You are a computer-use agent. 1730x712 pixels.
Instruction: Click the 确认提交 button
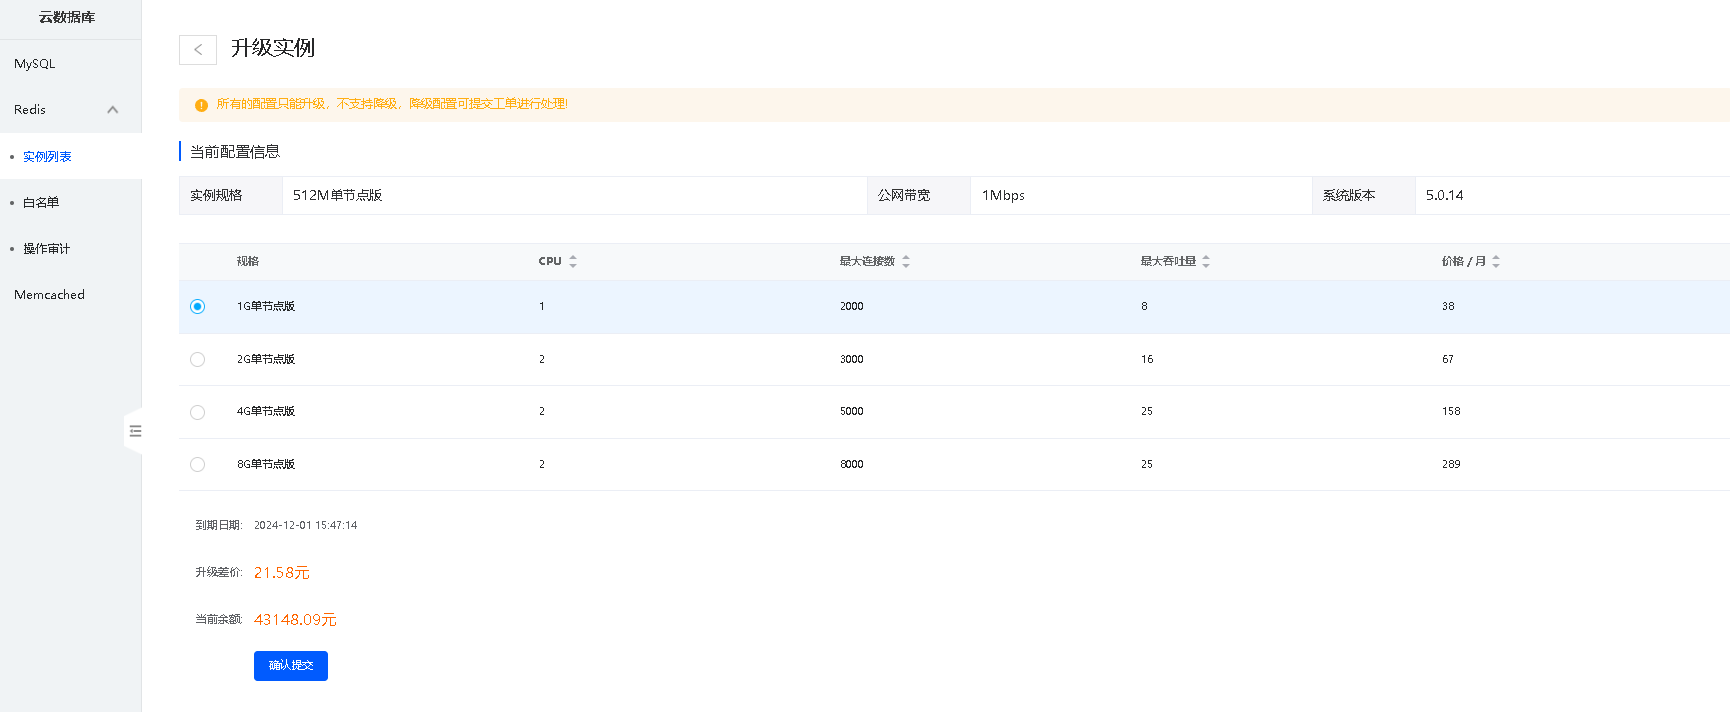click(x=290, y=665)
